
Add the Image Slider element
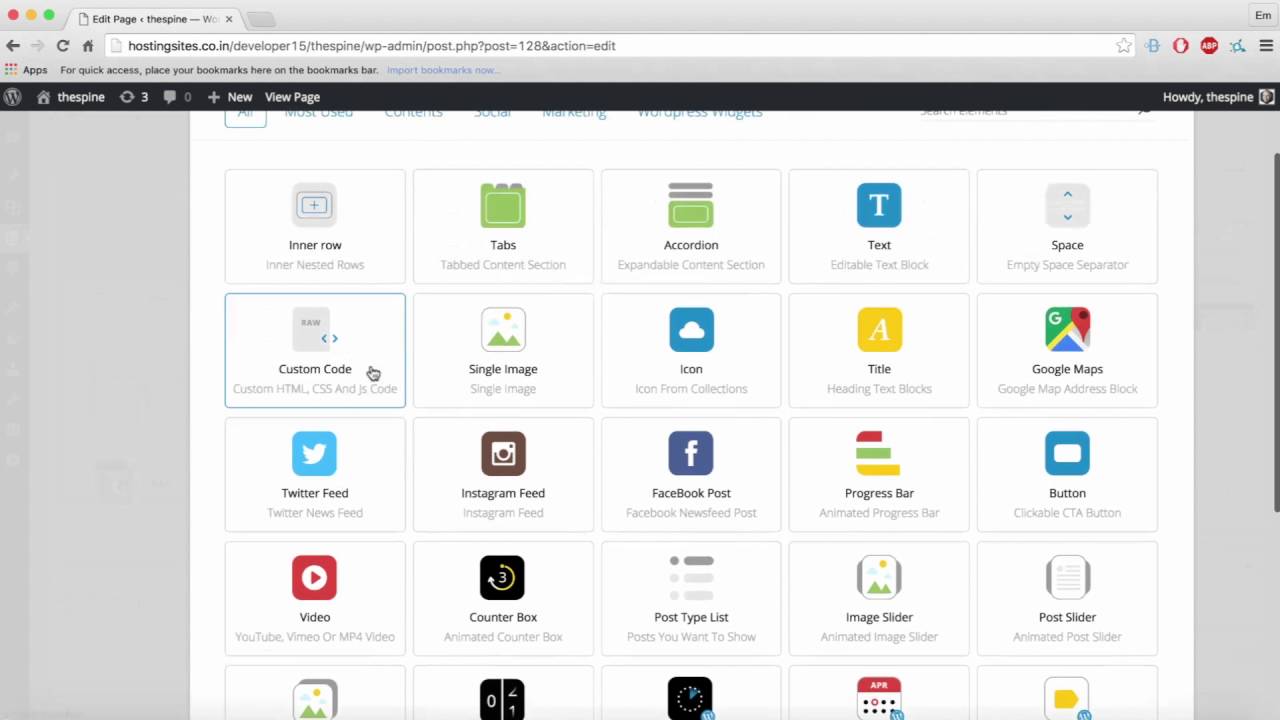coord(879,598)
